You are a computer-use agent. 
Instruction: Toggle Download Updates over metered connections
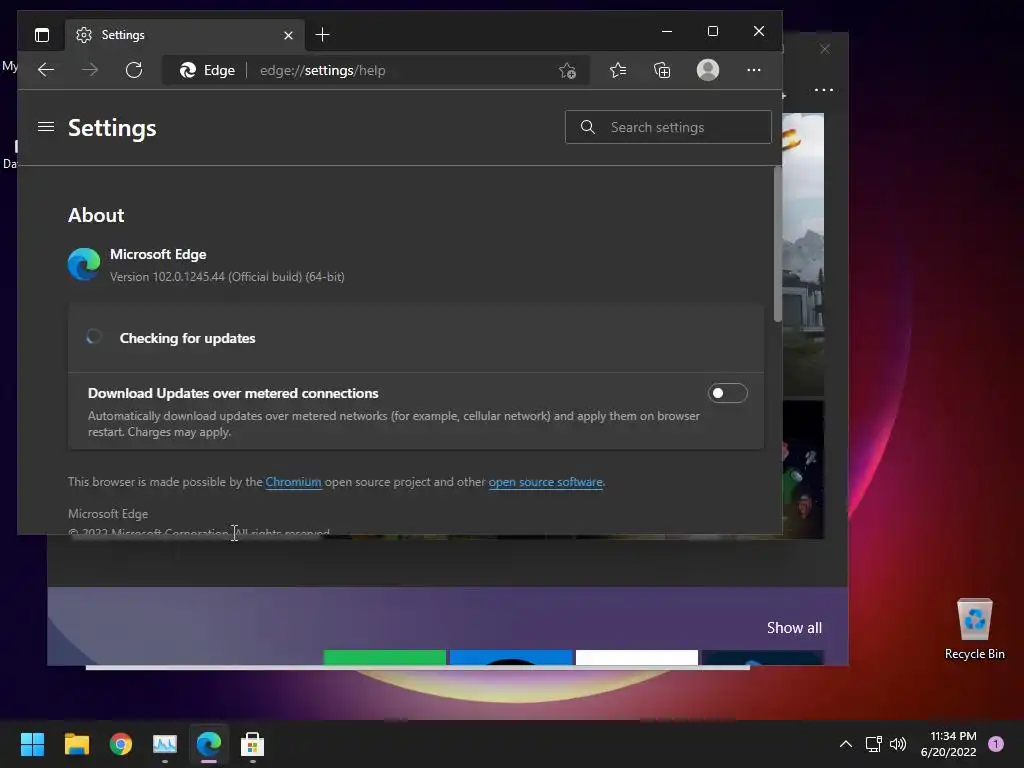pos(728,393)
